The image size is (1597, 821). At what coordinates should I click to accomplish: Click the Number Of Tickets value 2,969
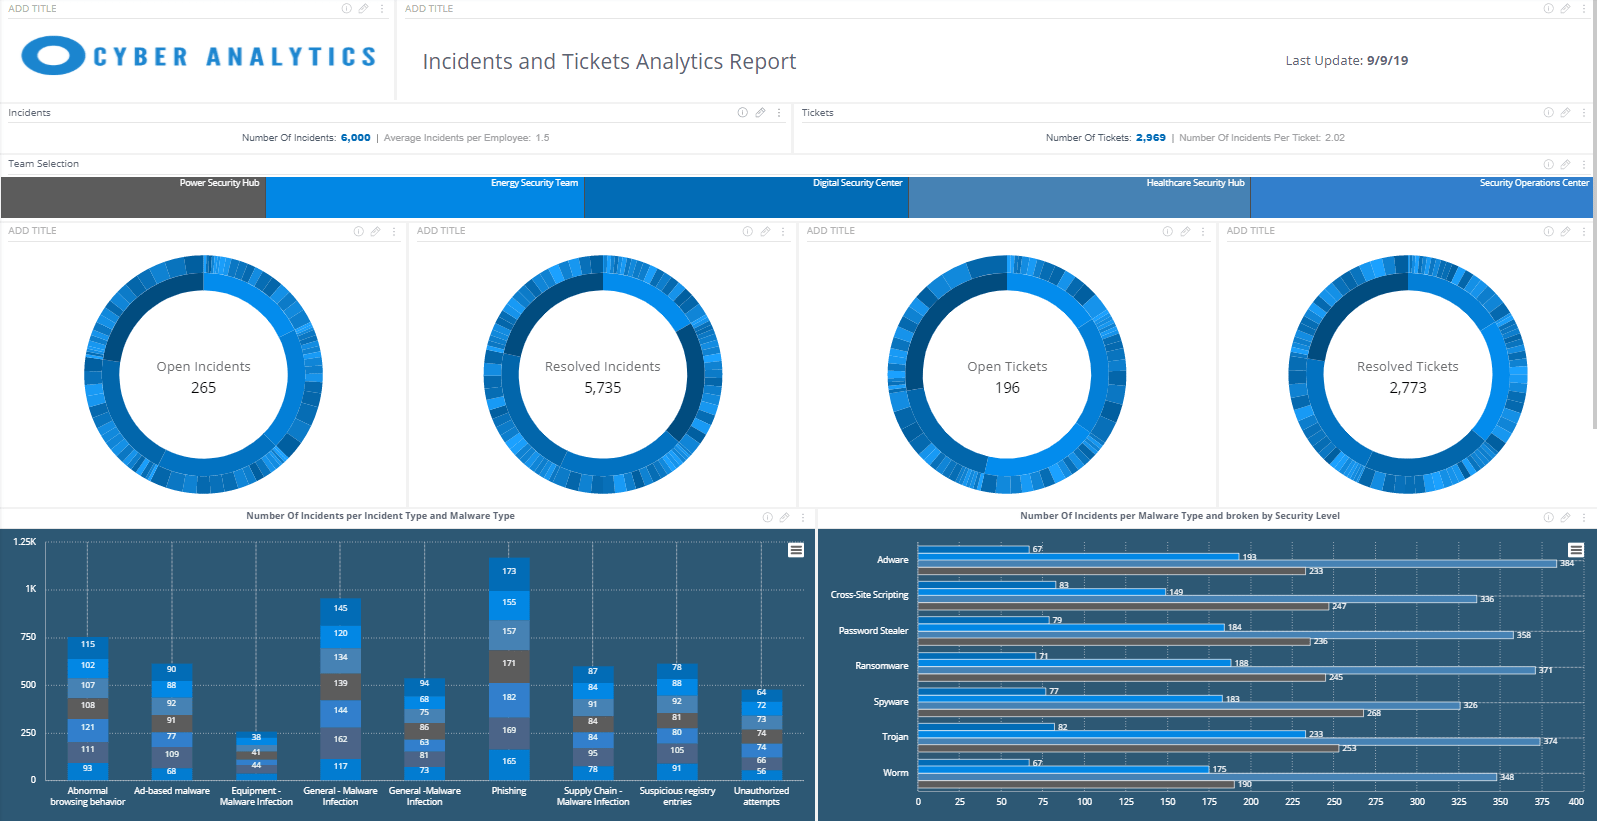tap(1151, 138)
